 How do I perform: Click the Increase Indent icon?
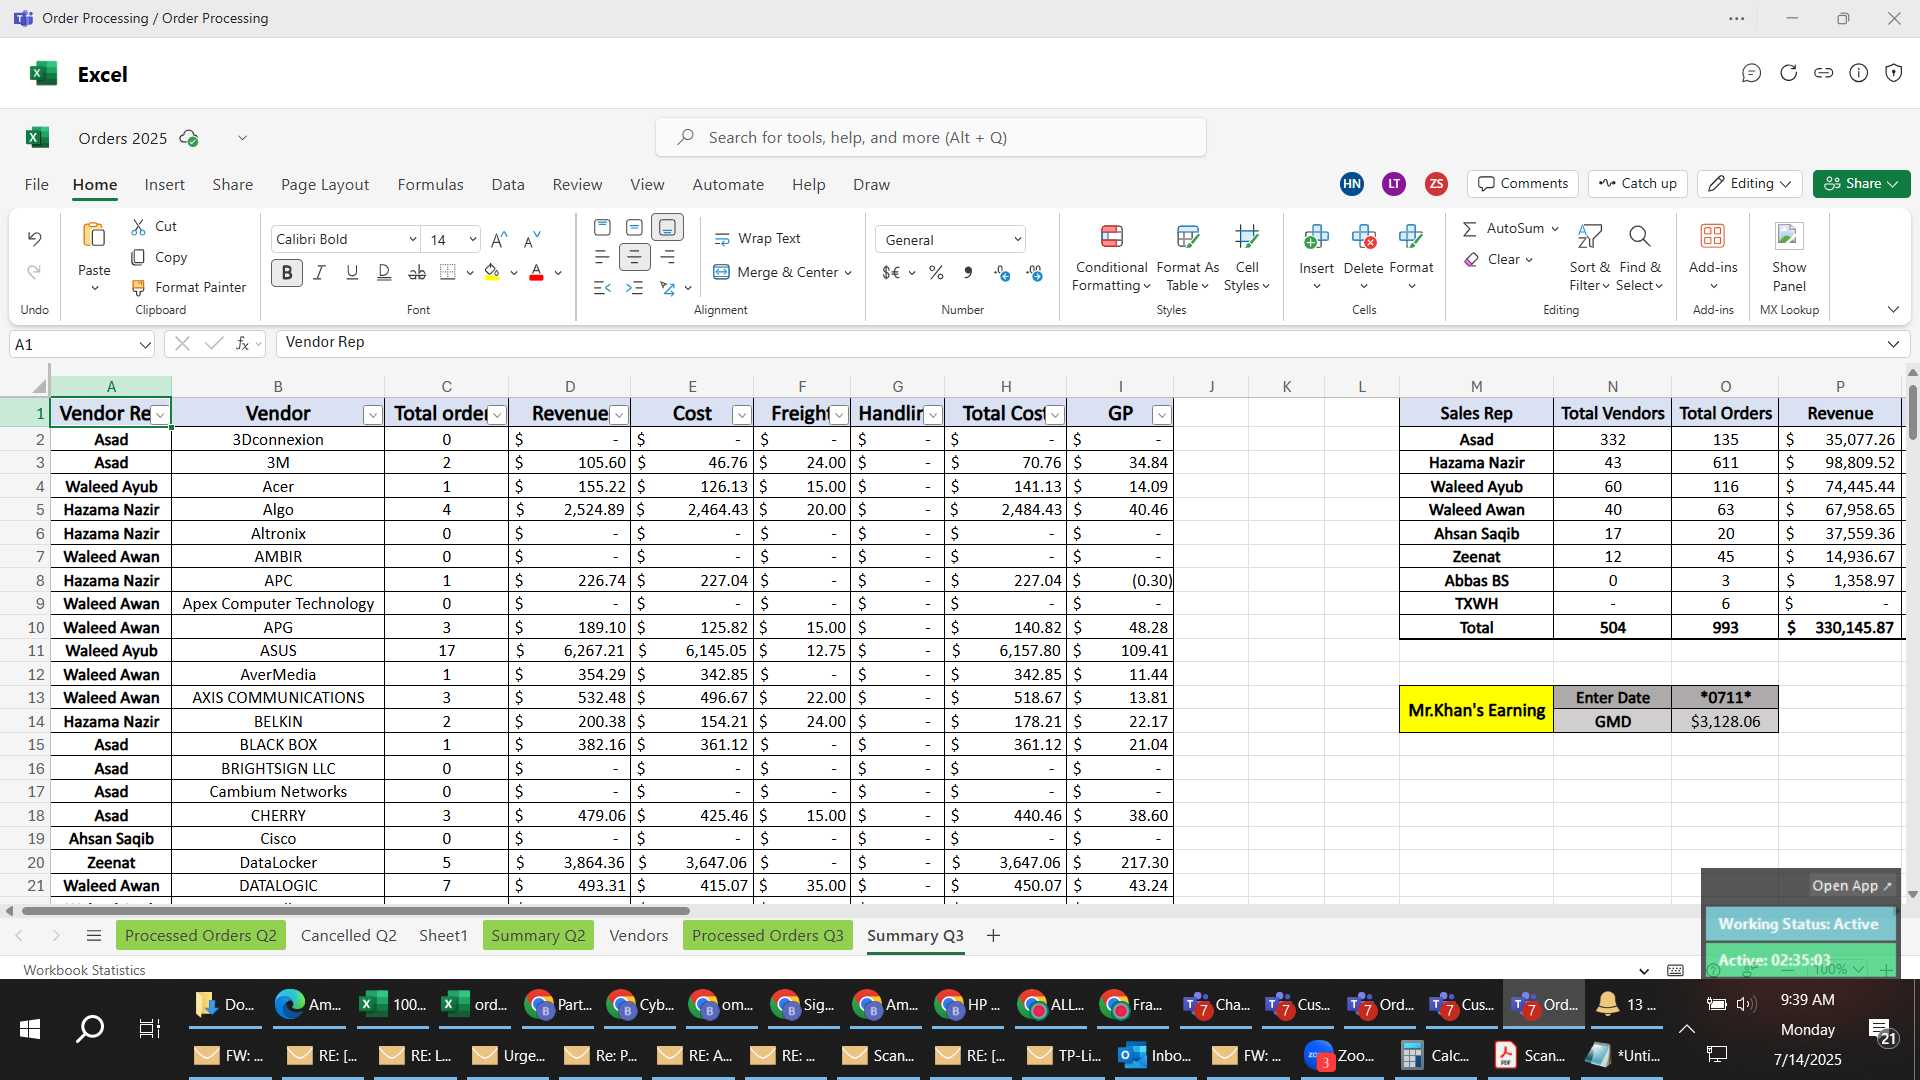click(x=634, y=288)
